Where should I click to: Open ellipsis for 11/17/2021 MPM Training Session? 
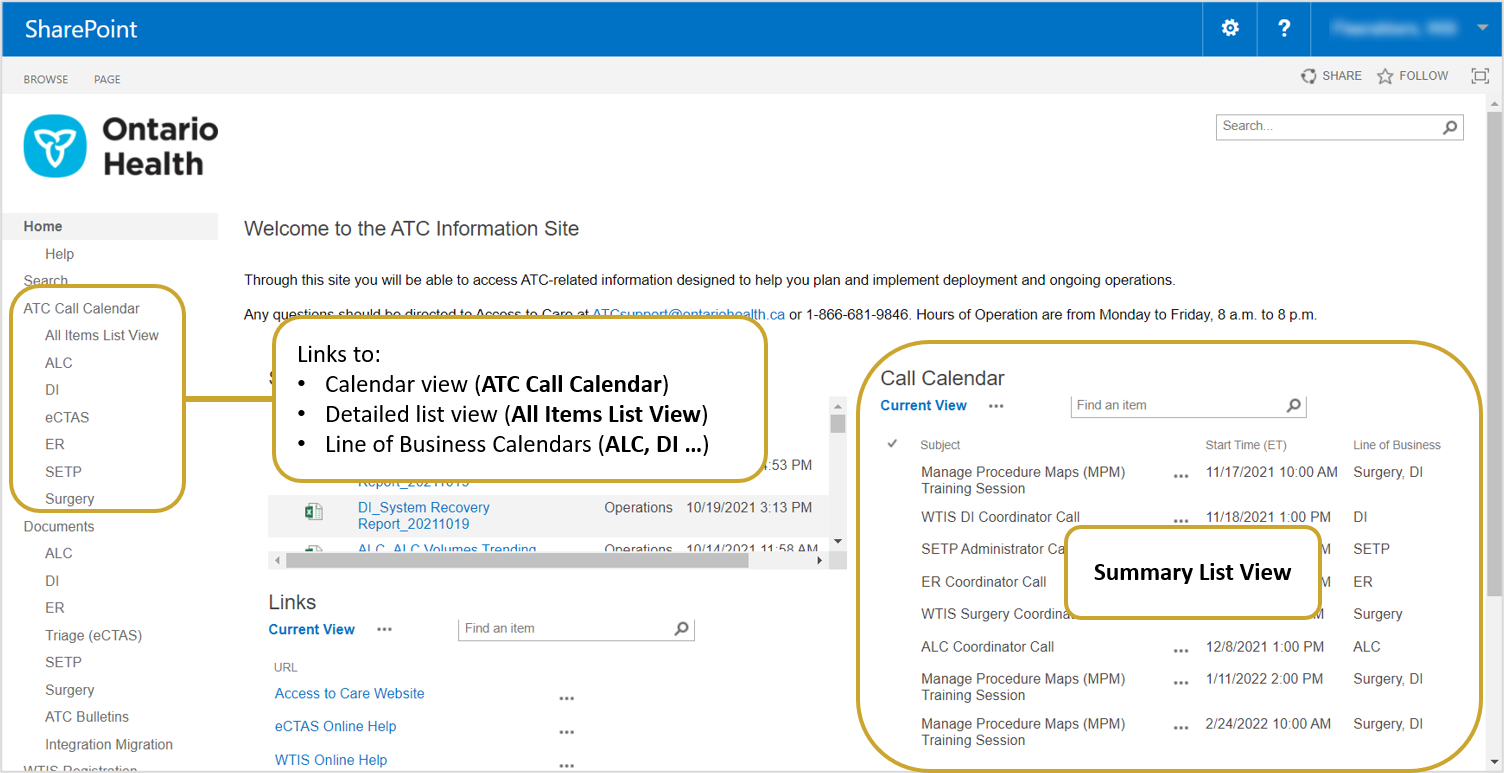pos(1181,477)
